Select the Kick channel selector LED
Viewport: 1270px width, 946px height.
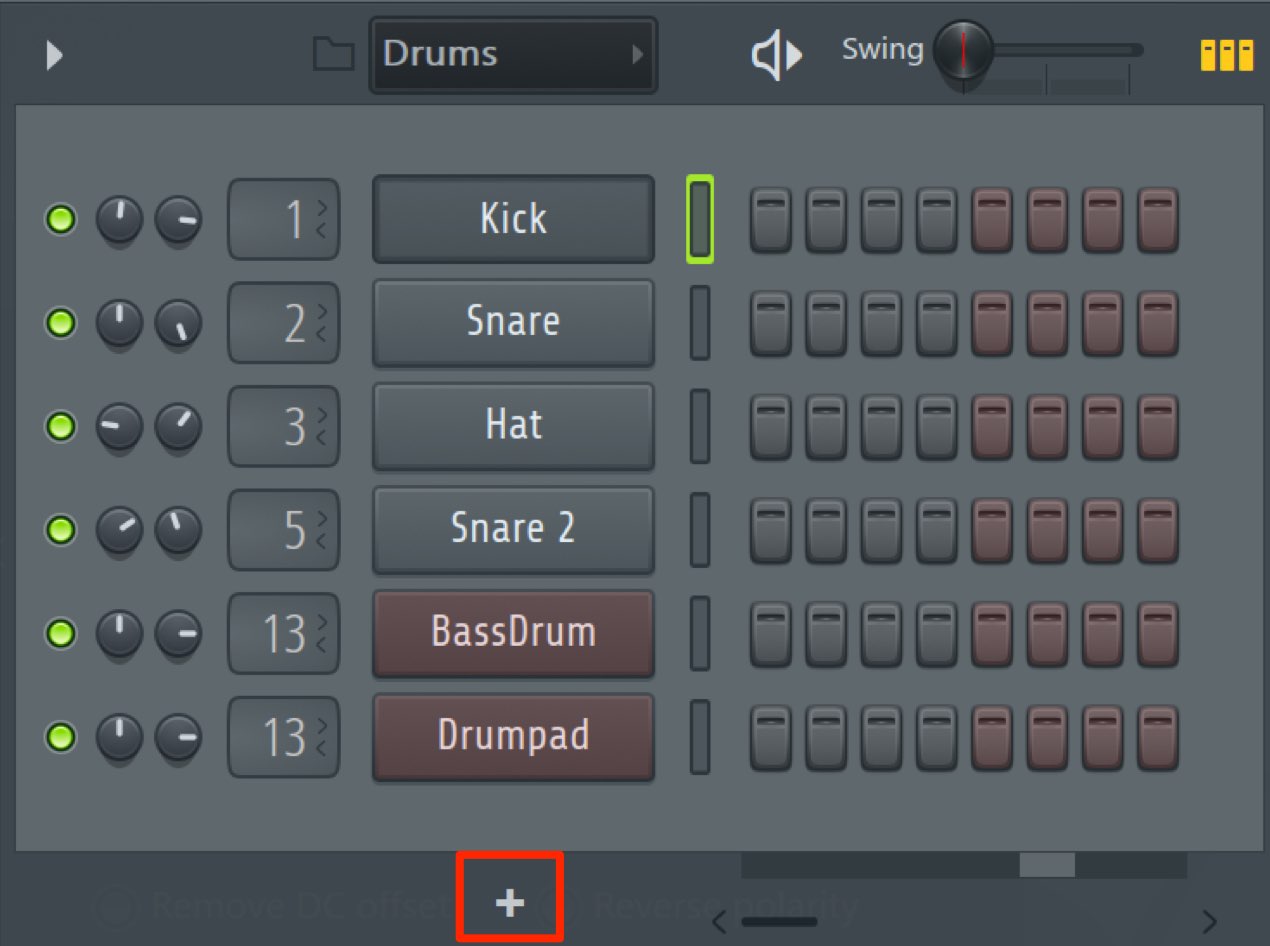pyautogui.click(x=700, y=219)
